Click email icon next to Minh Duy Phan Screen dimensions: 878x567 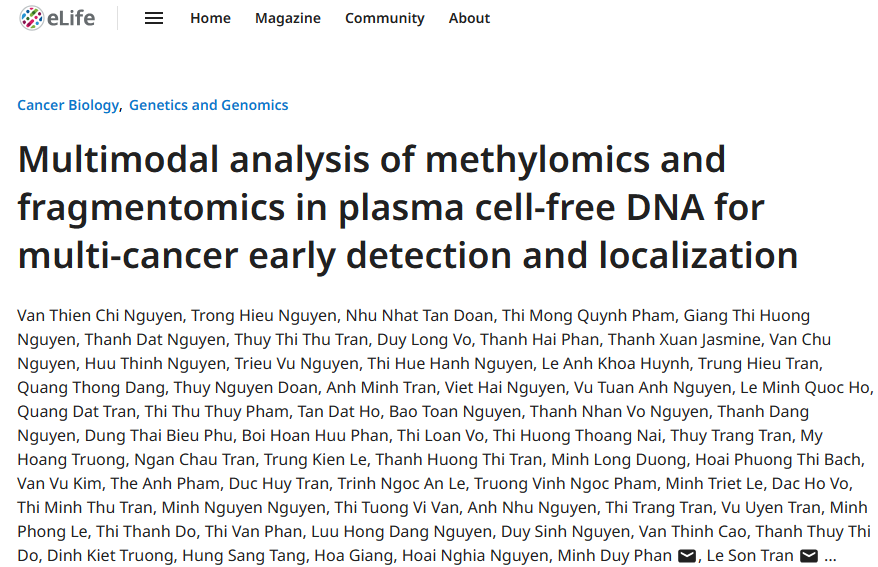click(687, 556)
